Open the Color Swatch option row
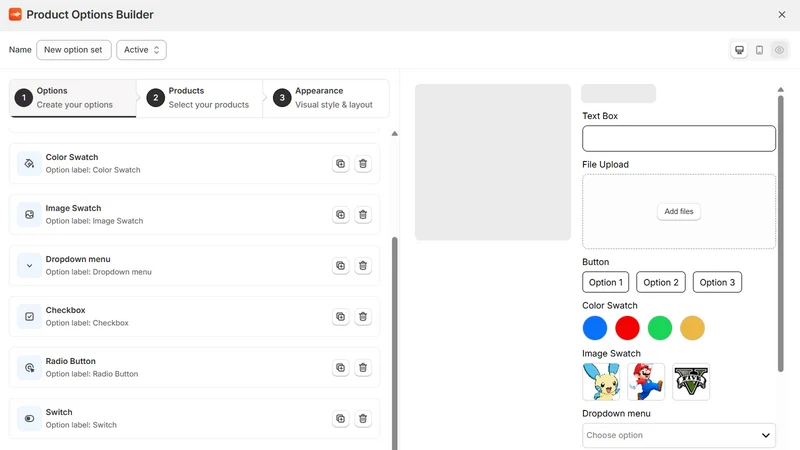This screenshot has width=800, height=450. point(194,164)
